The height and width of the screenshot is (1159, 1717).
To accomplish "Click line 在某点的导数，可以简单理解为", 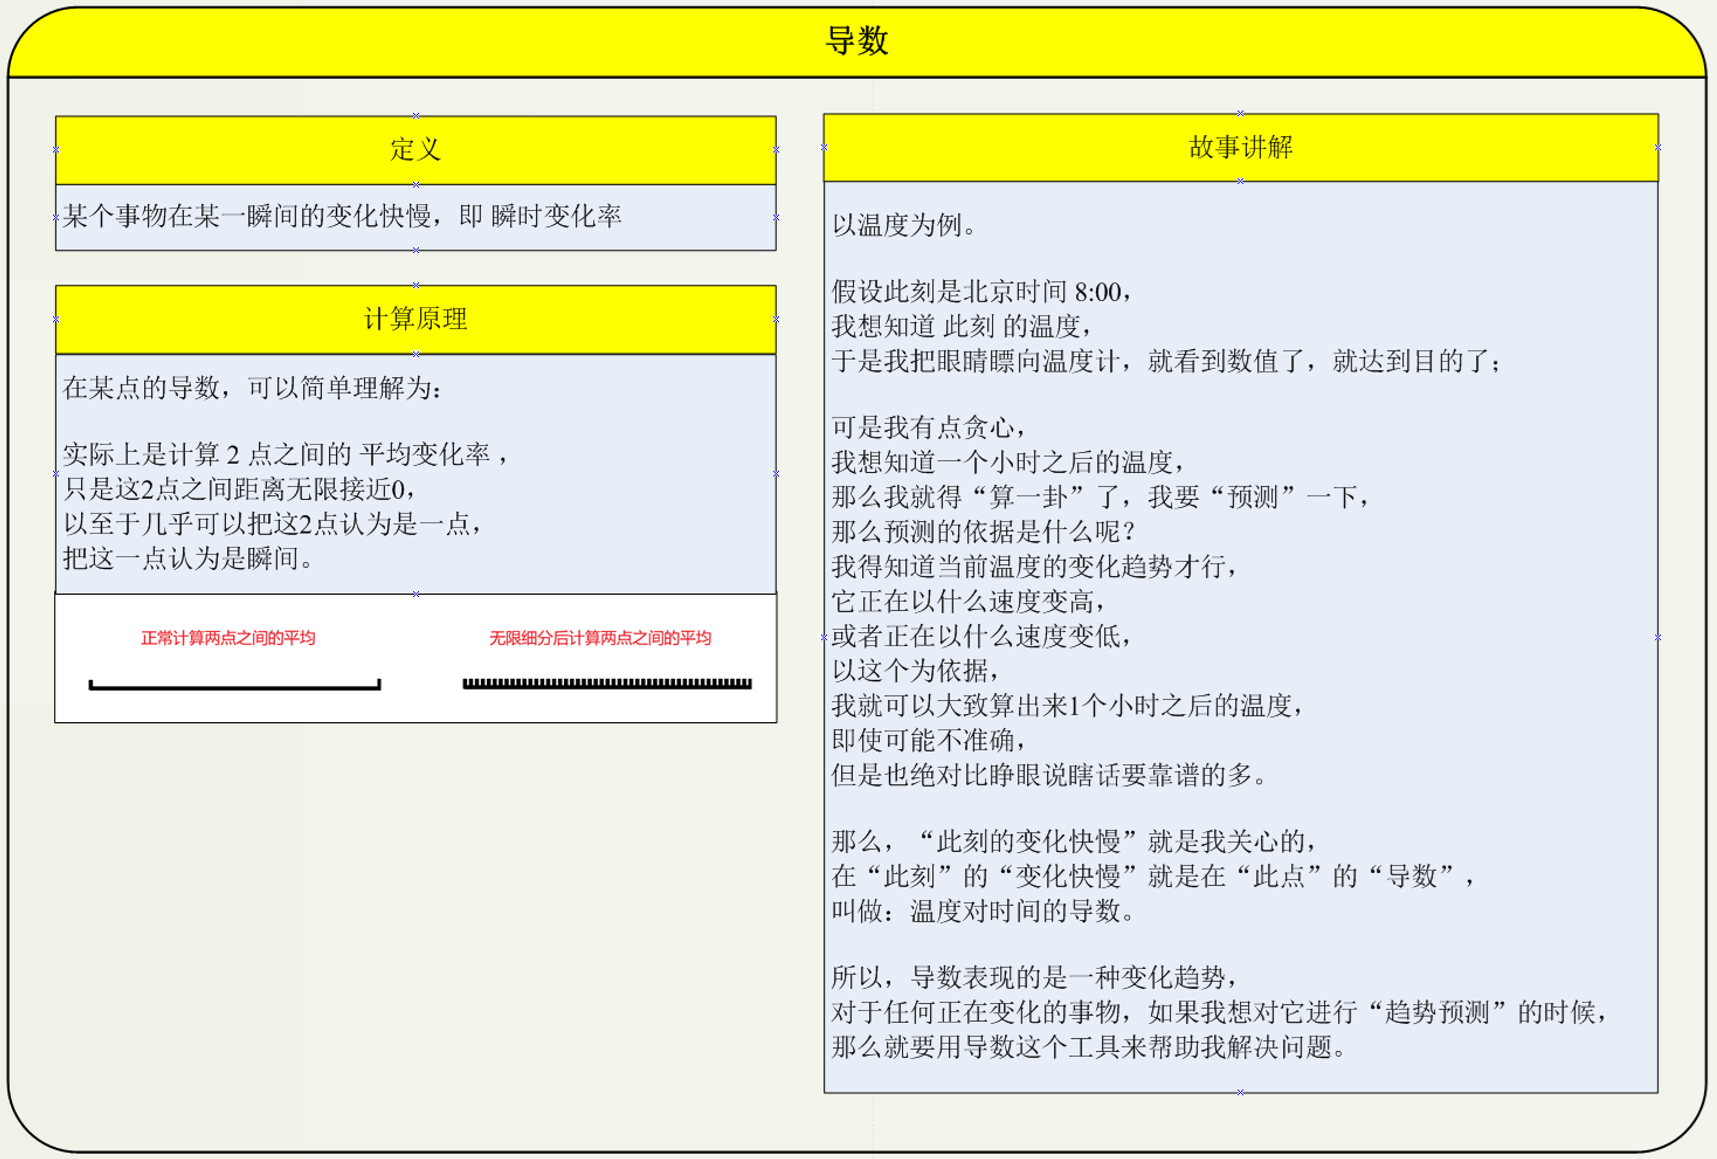I will click(252, 388).
